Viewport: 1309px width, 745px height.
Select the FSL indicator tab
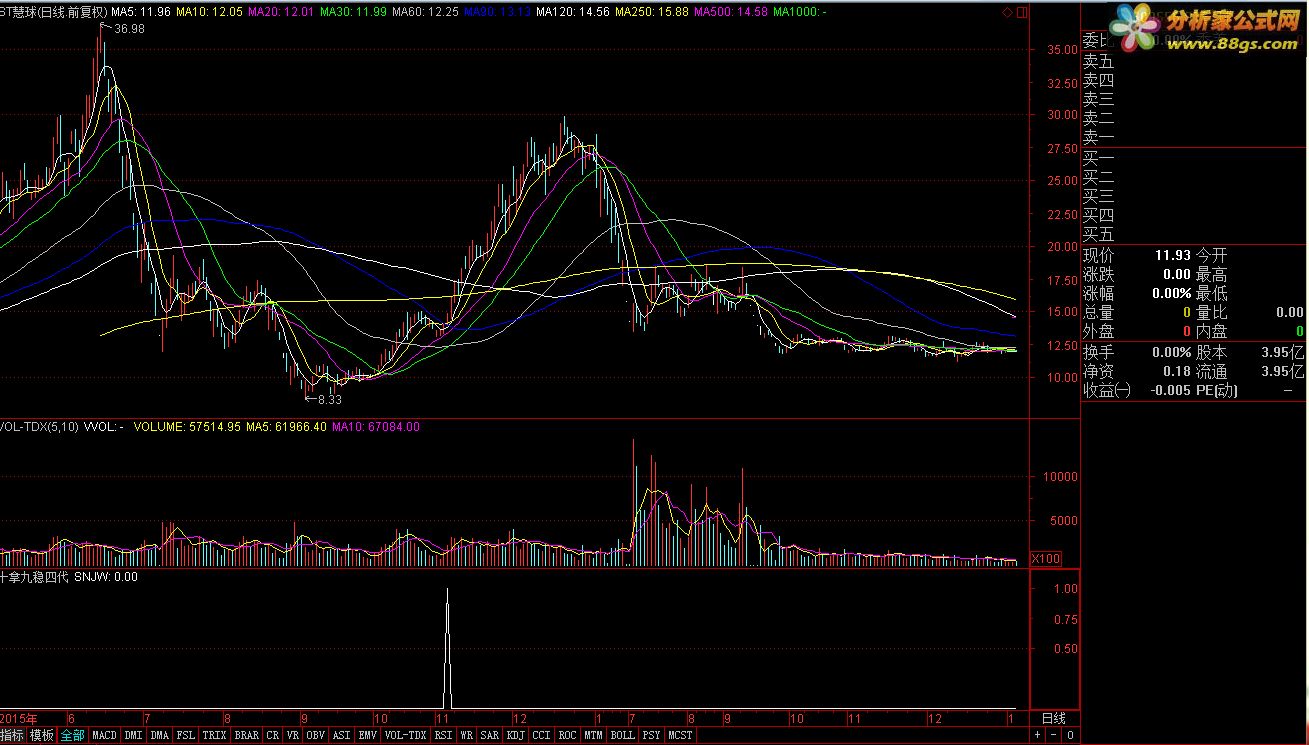186,735
